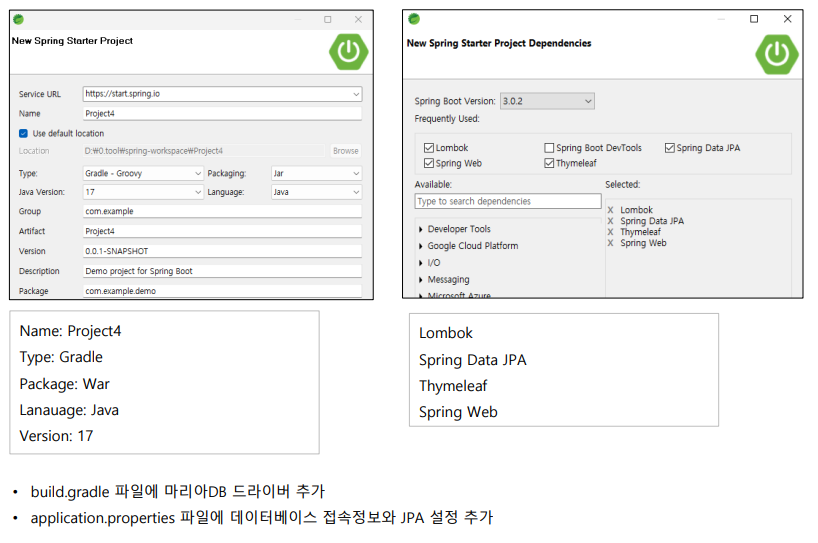
Task: Remove Spring Web via X in Selected list
Action: (x=610, y=243)
